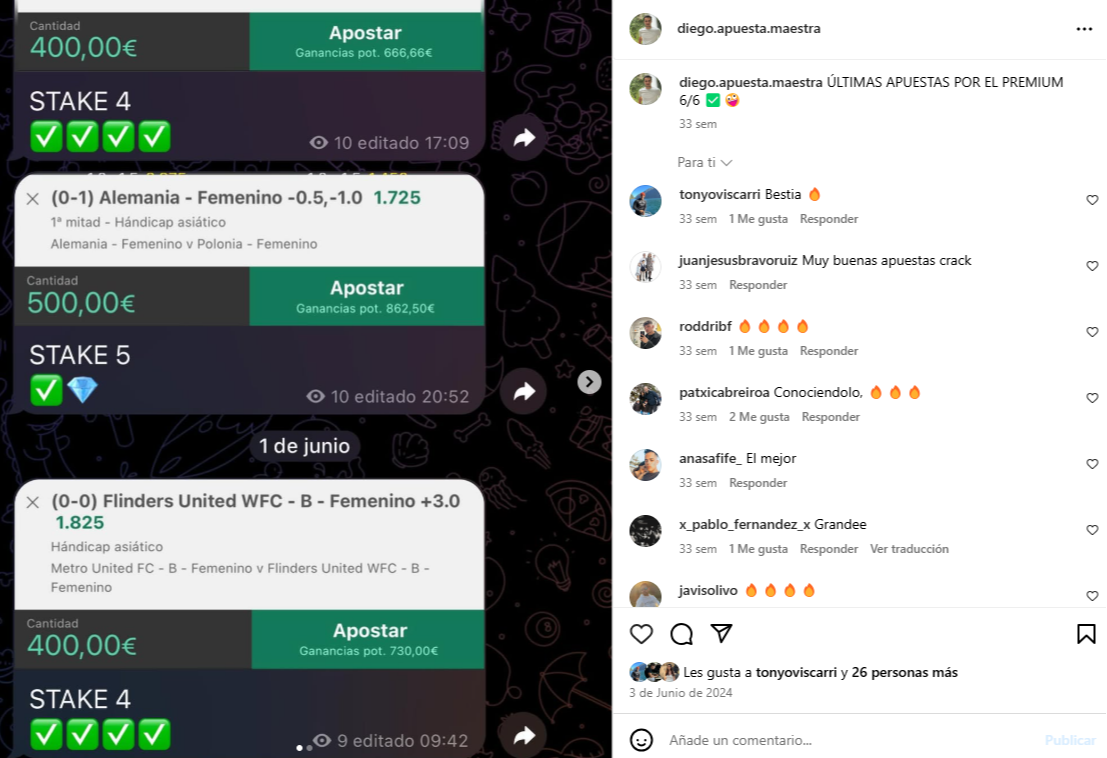Save post with bookmark icon

pyautogui.click(x=1086, y=634)
